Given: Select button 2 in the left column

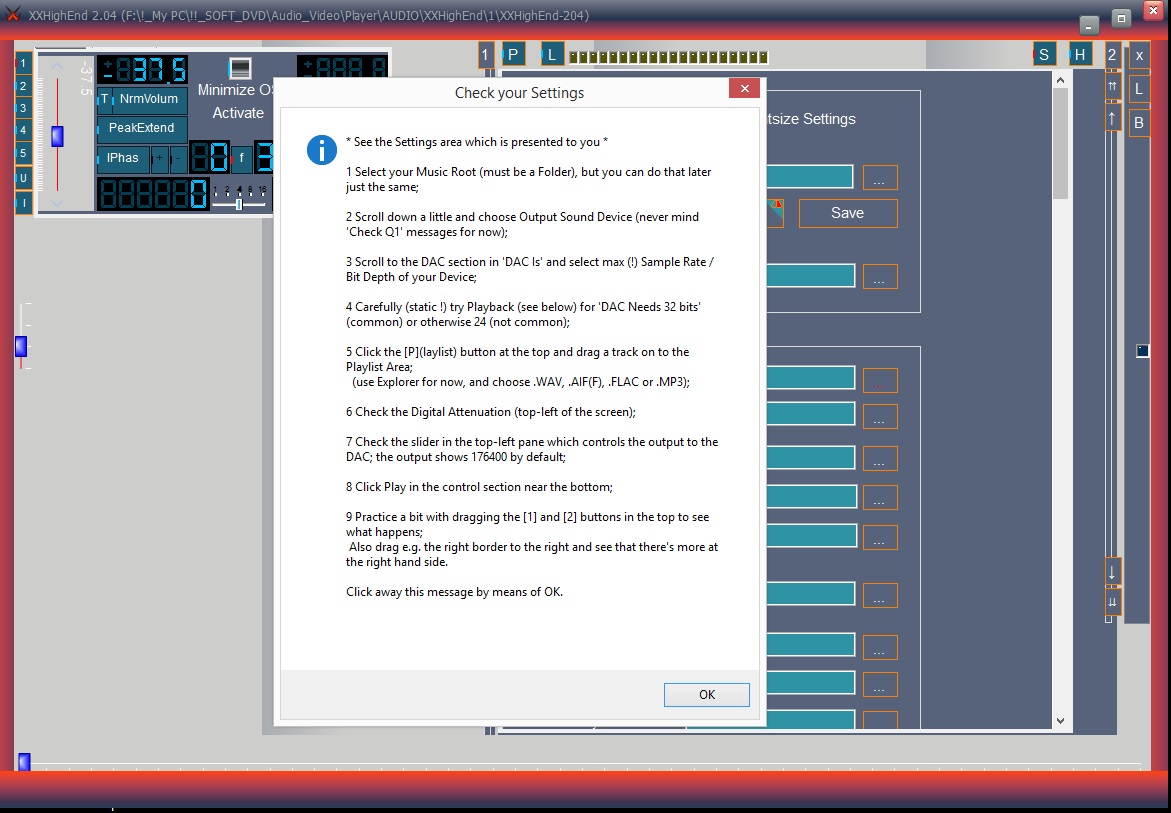Looking at the screenshot, I should point(23,87).
